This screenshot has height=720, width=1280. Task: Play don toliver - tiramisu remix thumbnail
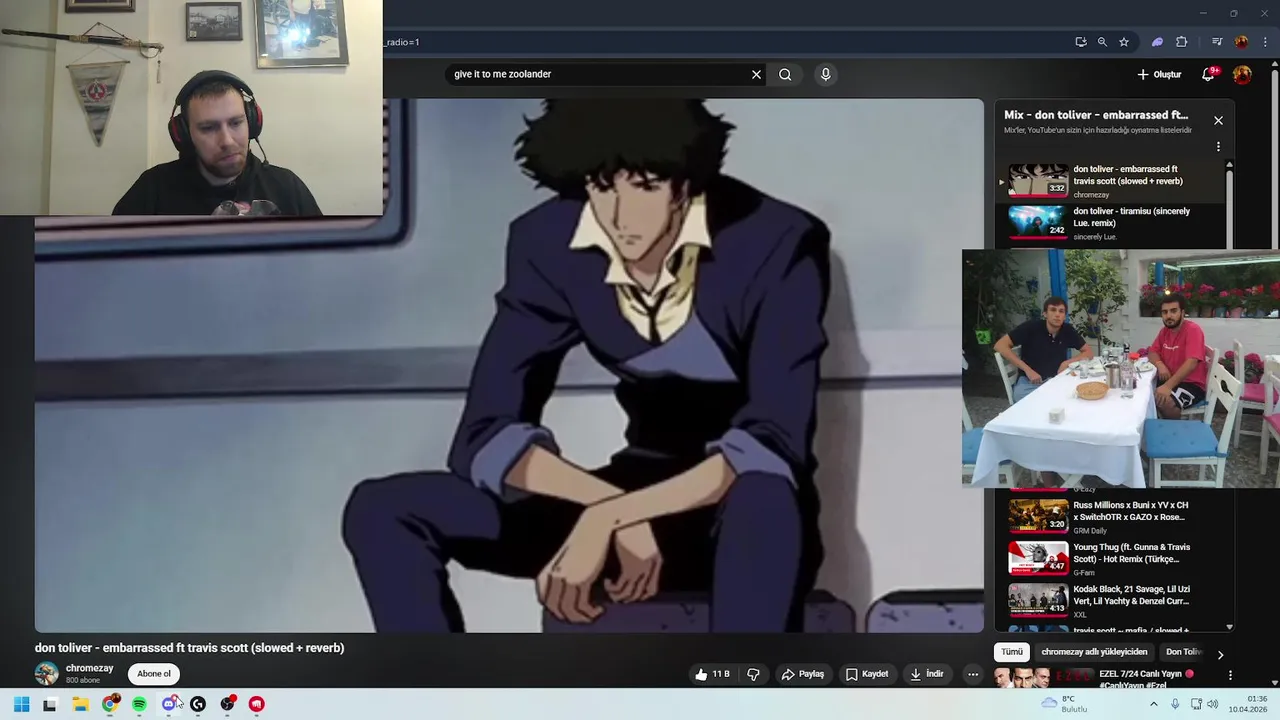click(x=1038, y=222)
